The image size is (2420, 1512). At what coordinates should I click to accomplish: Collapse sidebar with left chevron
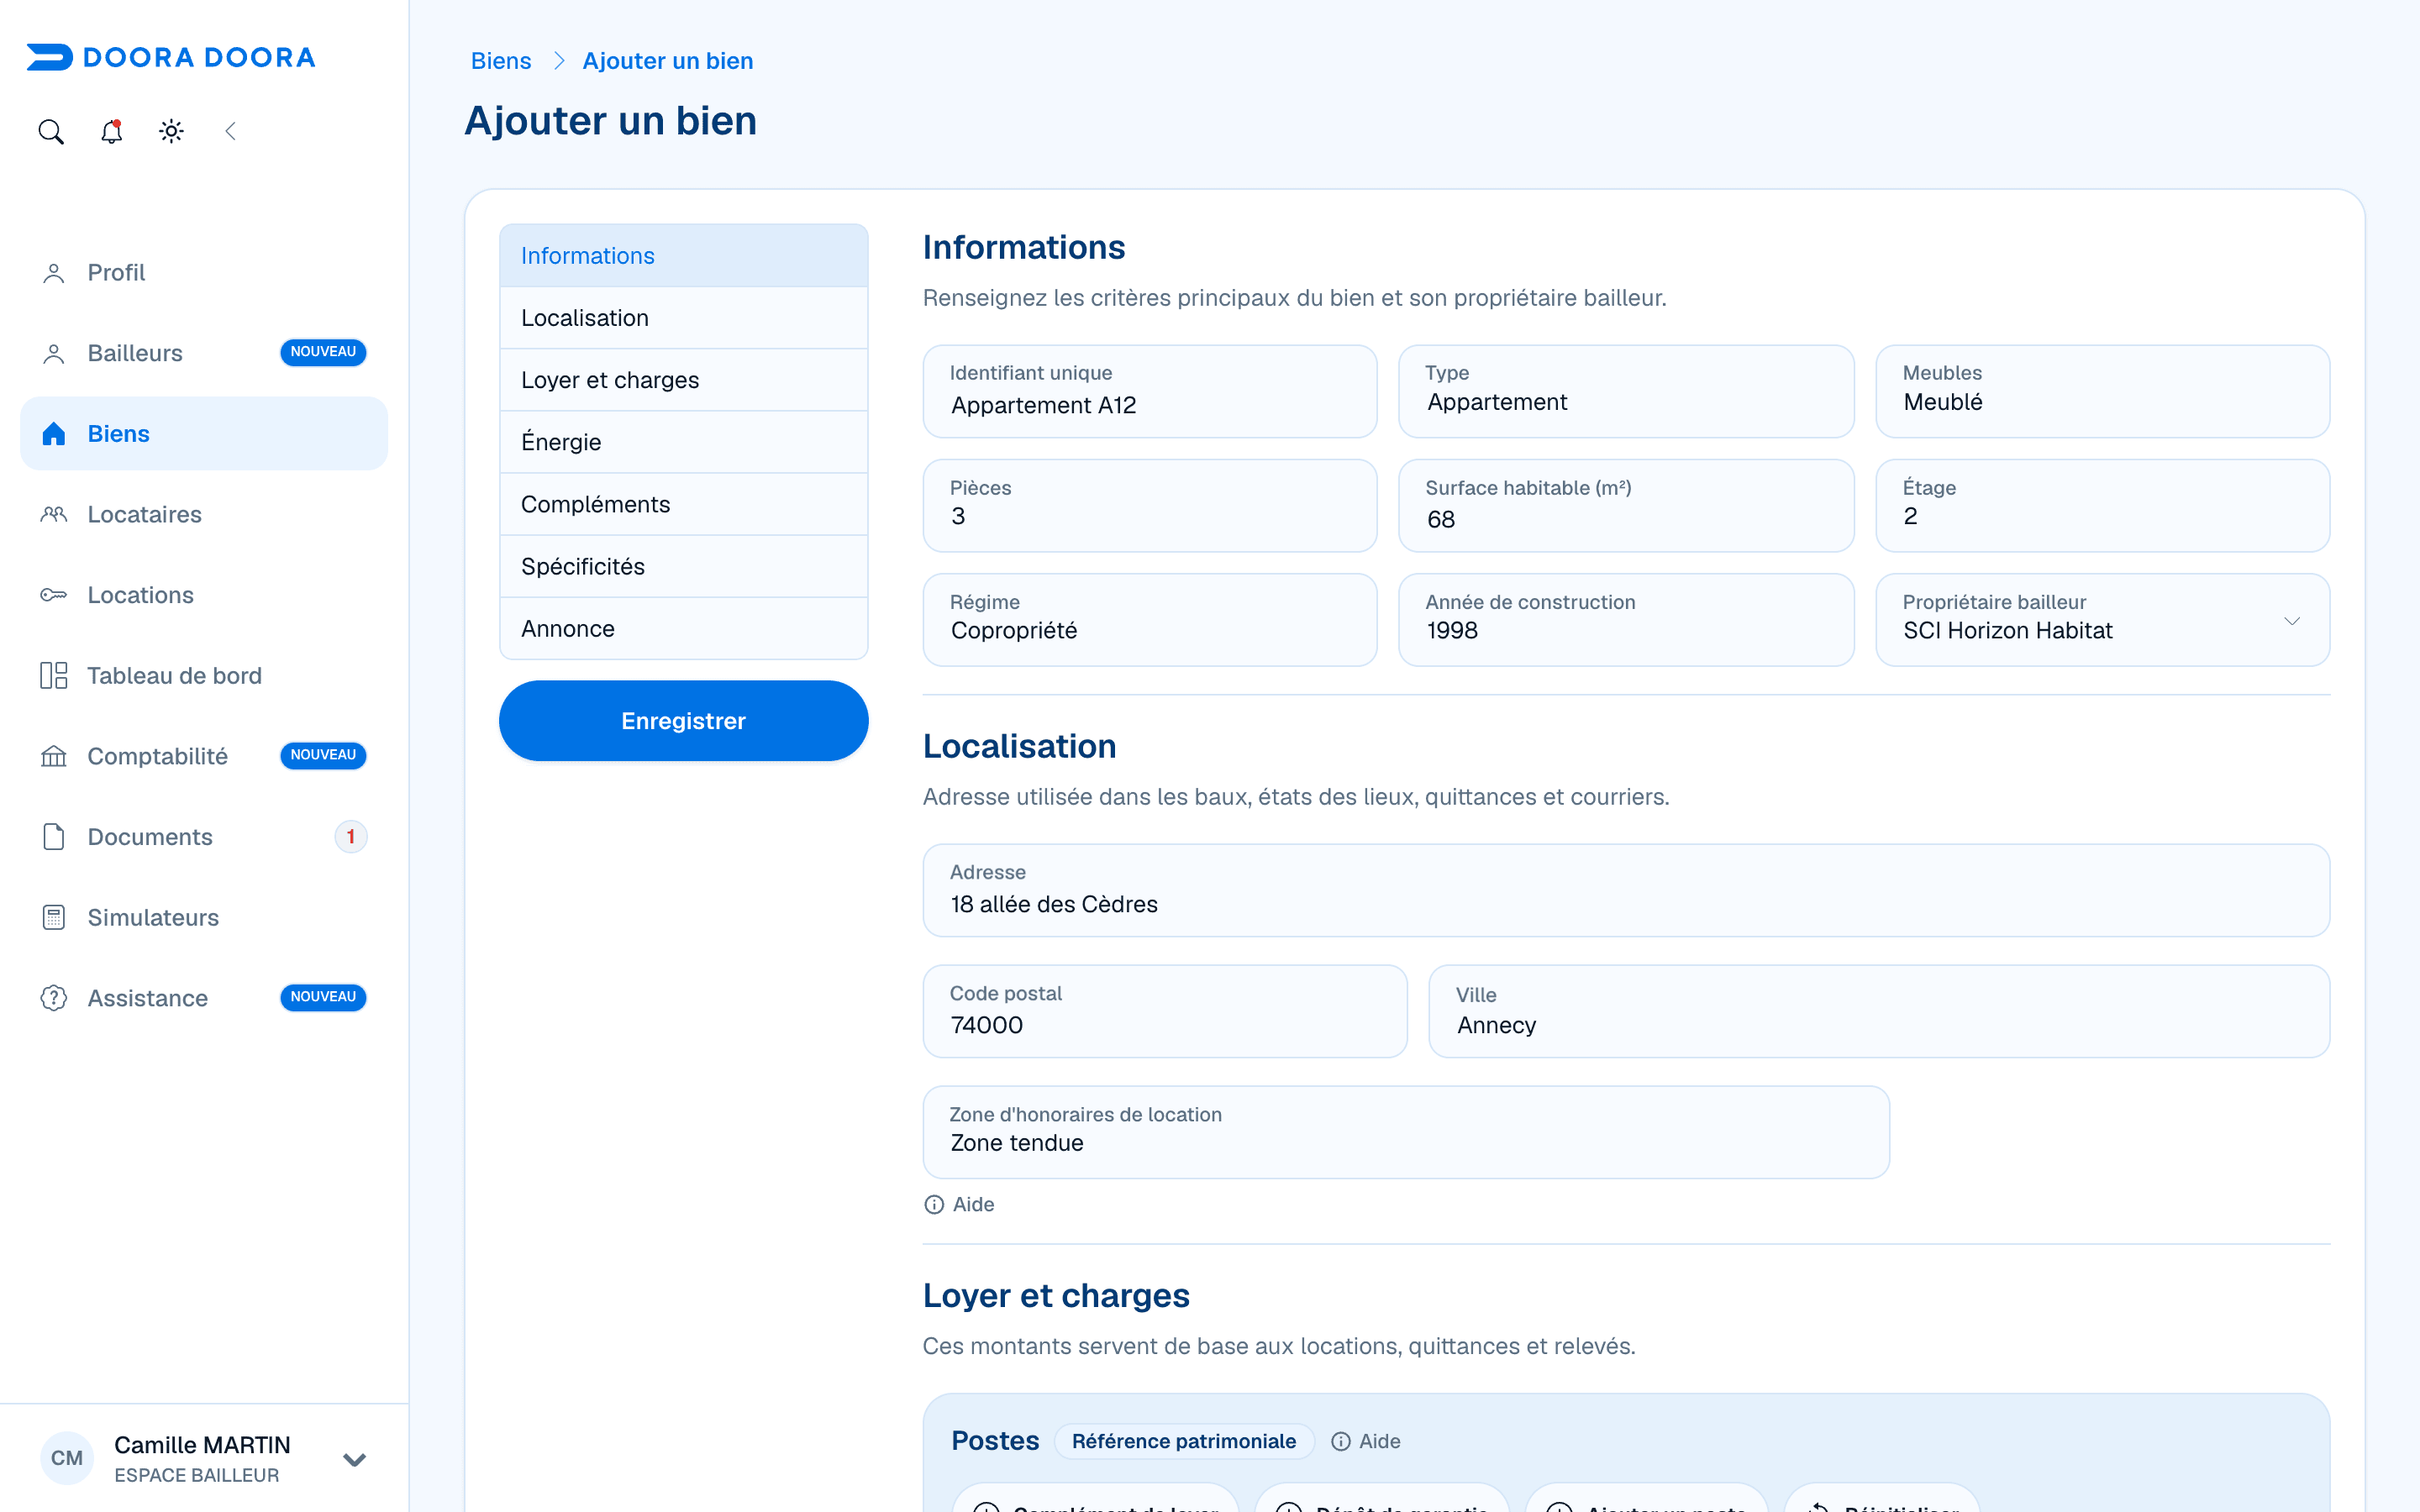click(231, 131)
